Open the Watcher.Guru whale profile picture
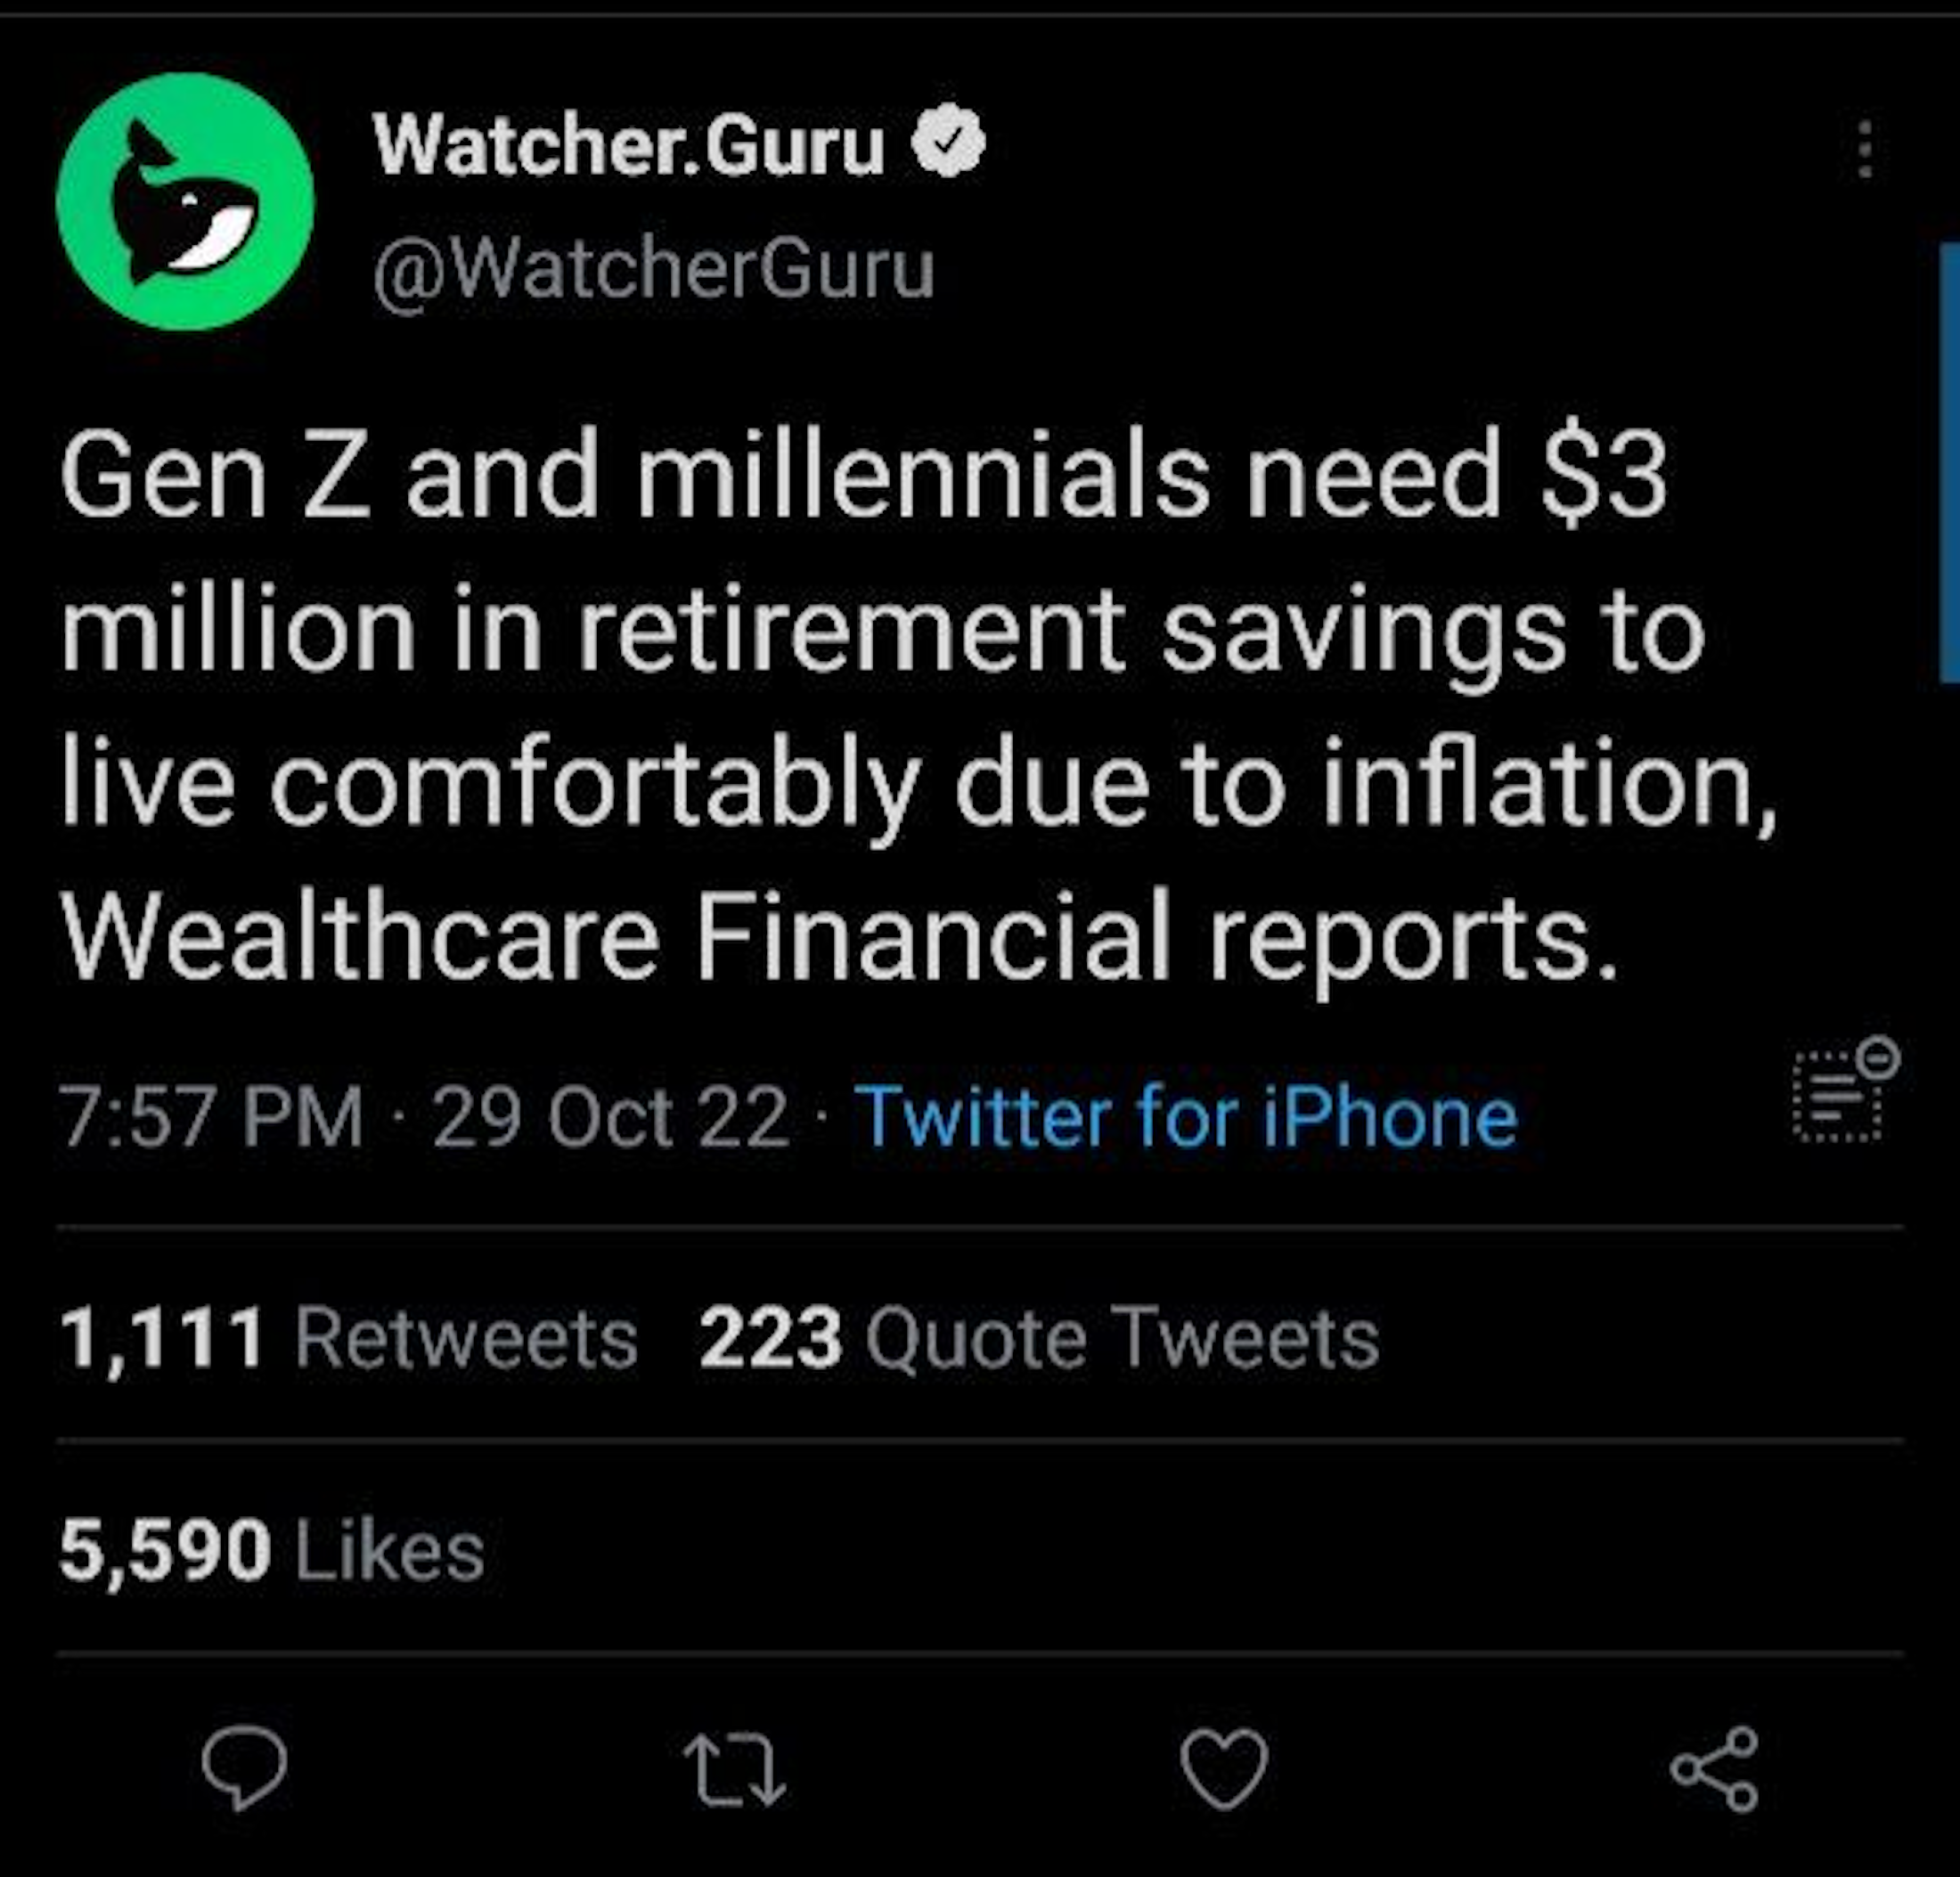Image resolution: width=1960 pixels, height=1877 pixels. click(x=185, y=201)
